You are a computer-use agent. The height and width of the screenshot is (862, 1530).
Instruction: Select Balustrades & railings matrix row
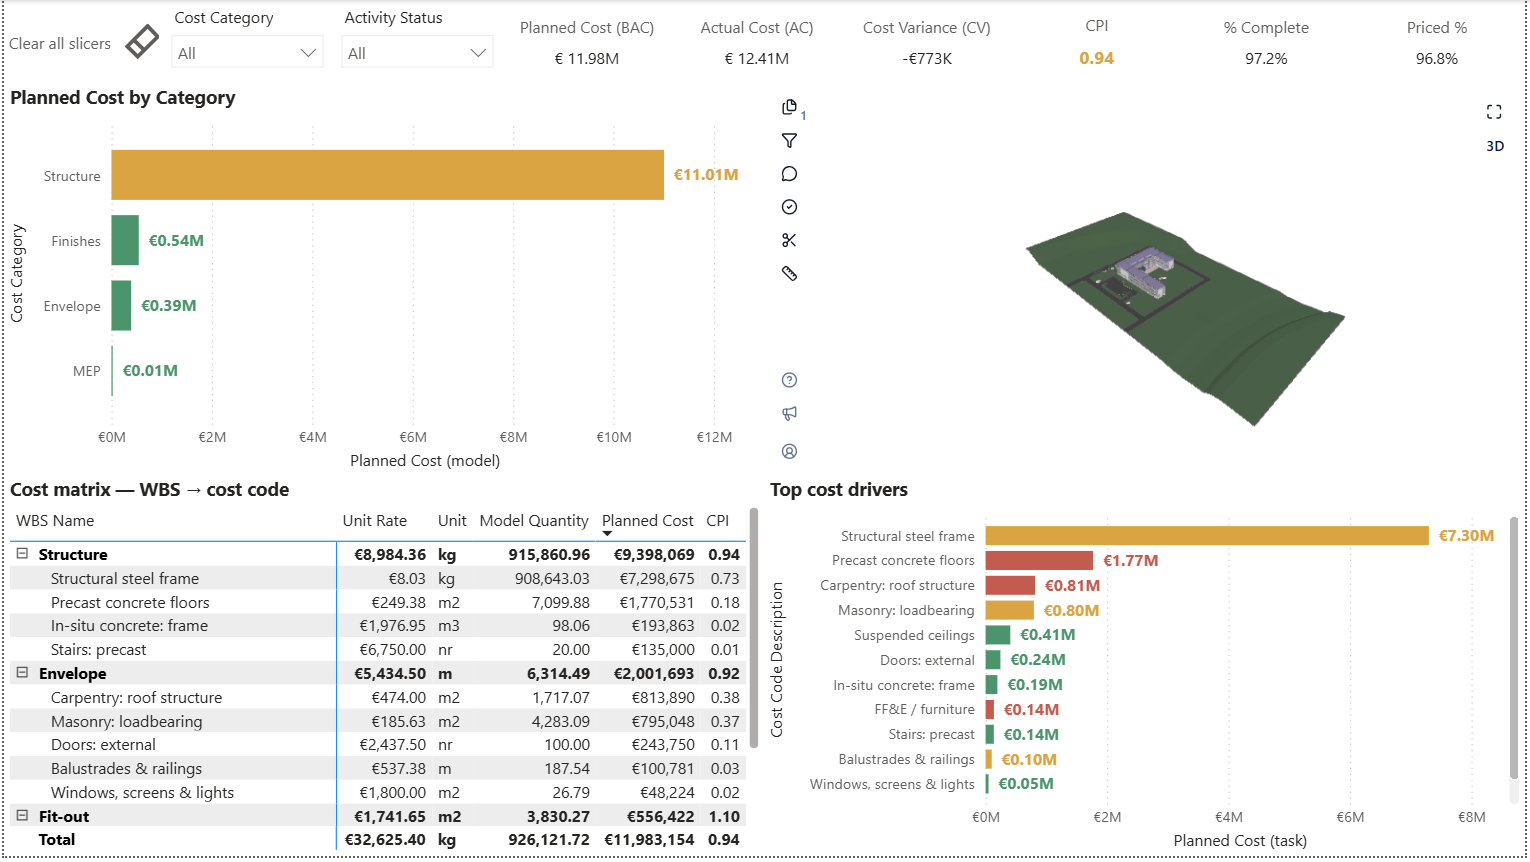377,769
